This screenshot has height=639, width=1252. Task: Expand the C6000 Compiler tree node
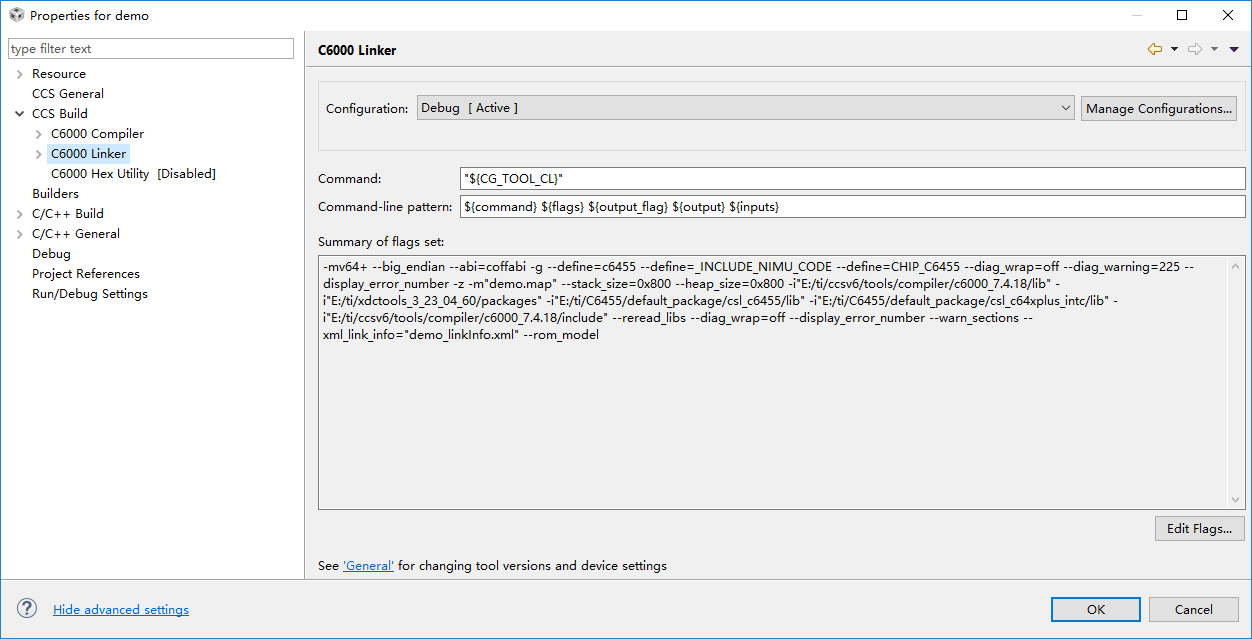point(39,134)
